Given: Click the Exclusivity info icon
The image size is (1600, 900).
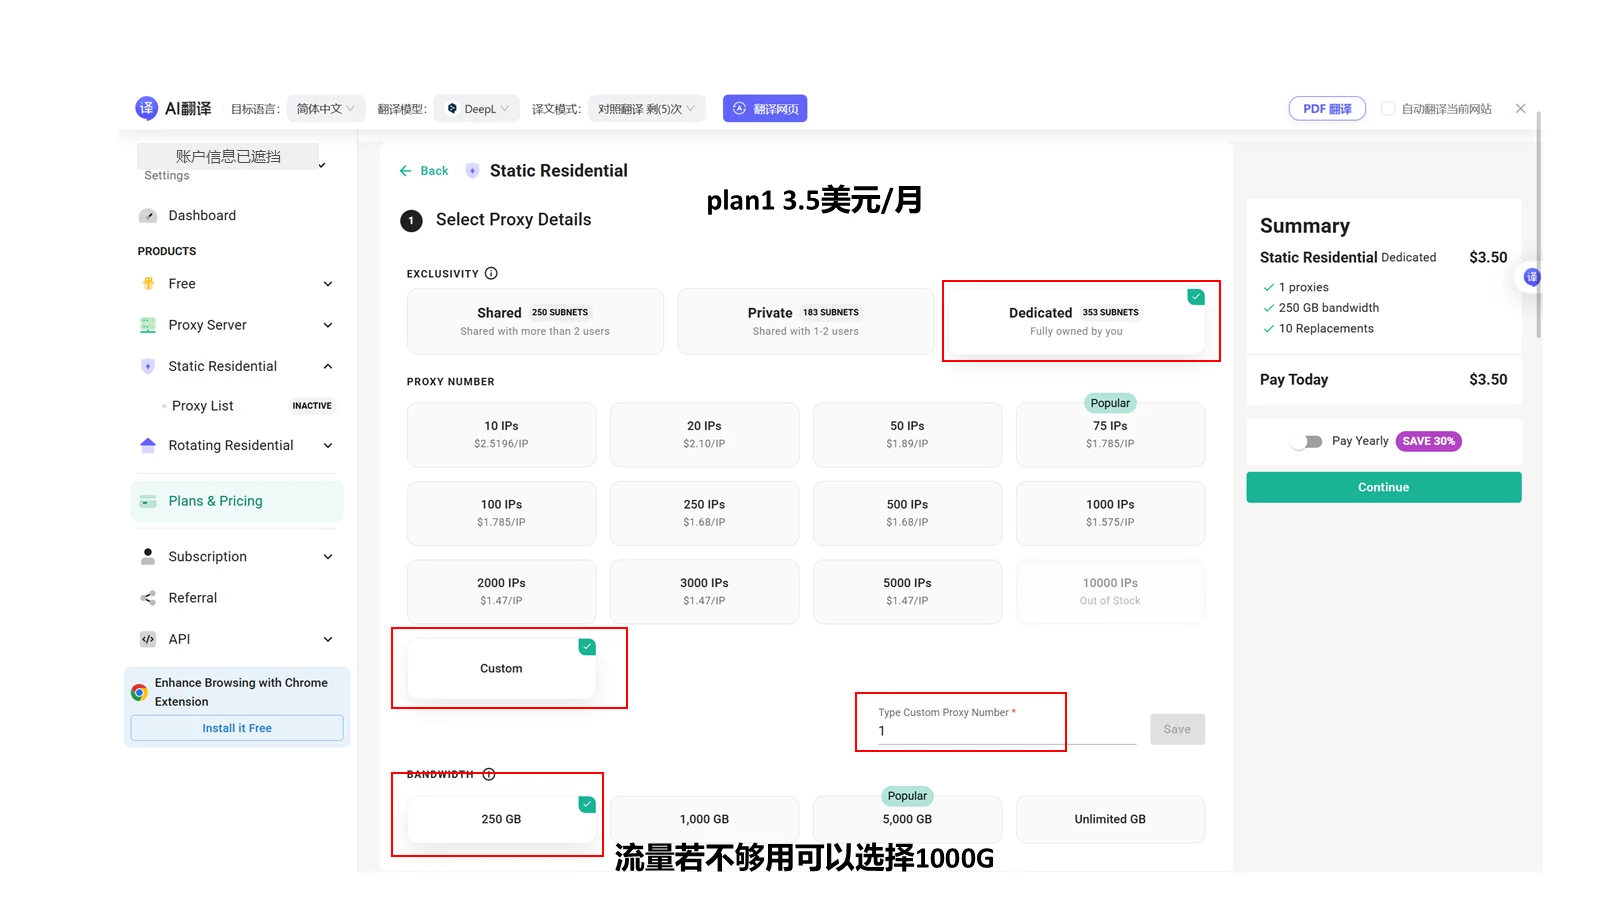Looking at the screenshot, I should [491, 273].
